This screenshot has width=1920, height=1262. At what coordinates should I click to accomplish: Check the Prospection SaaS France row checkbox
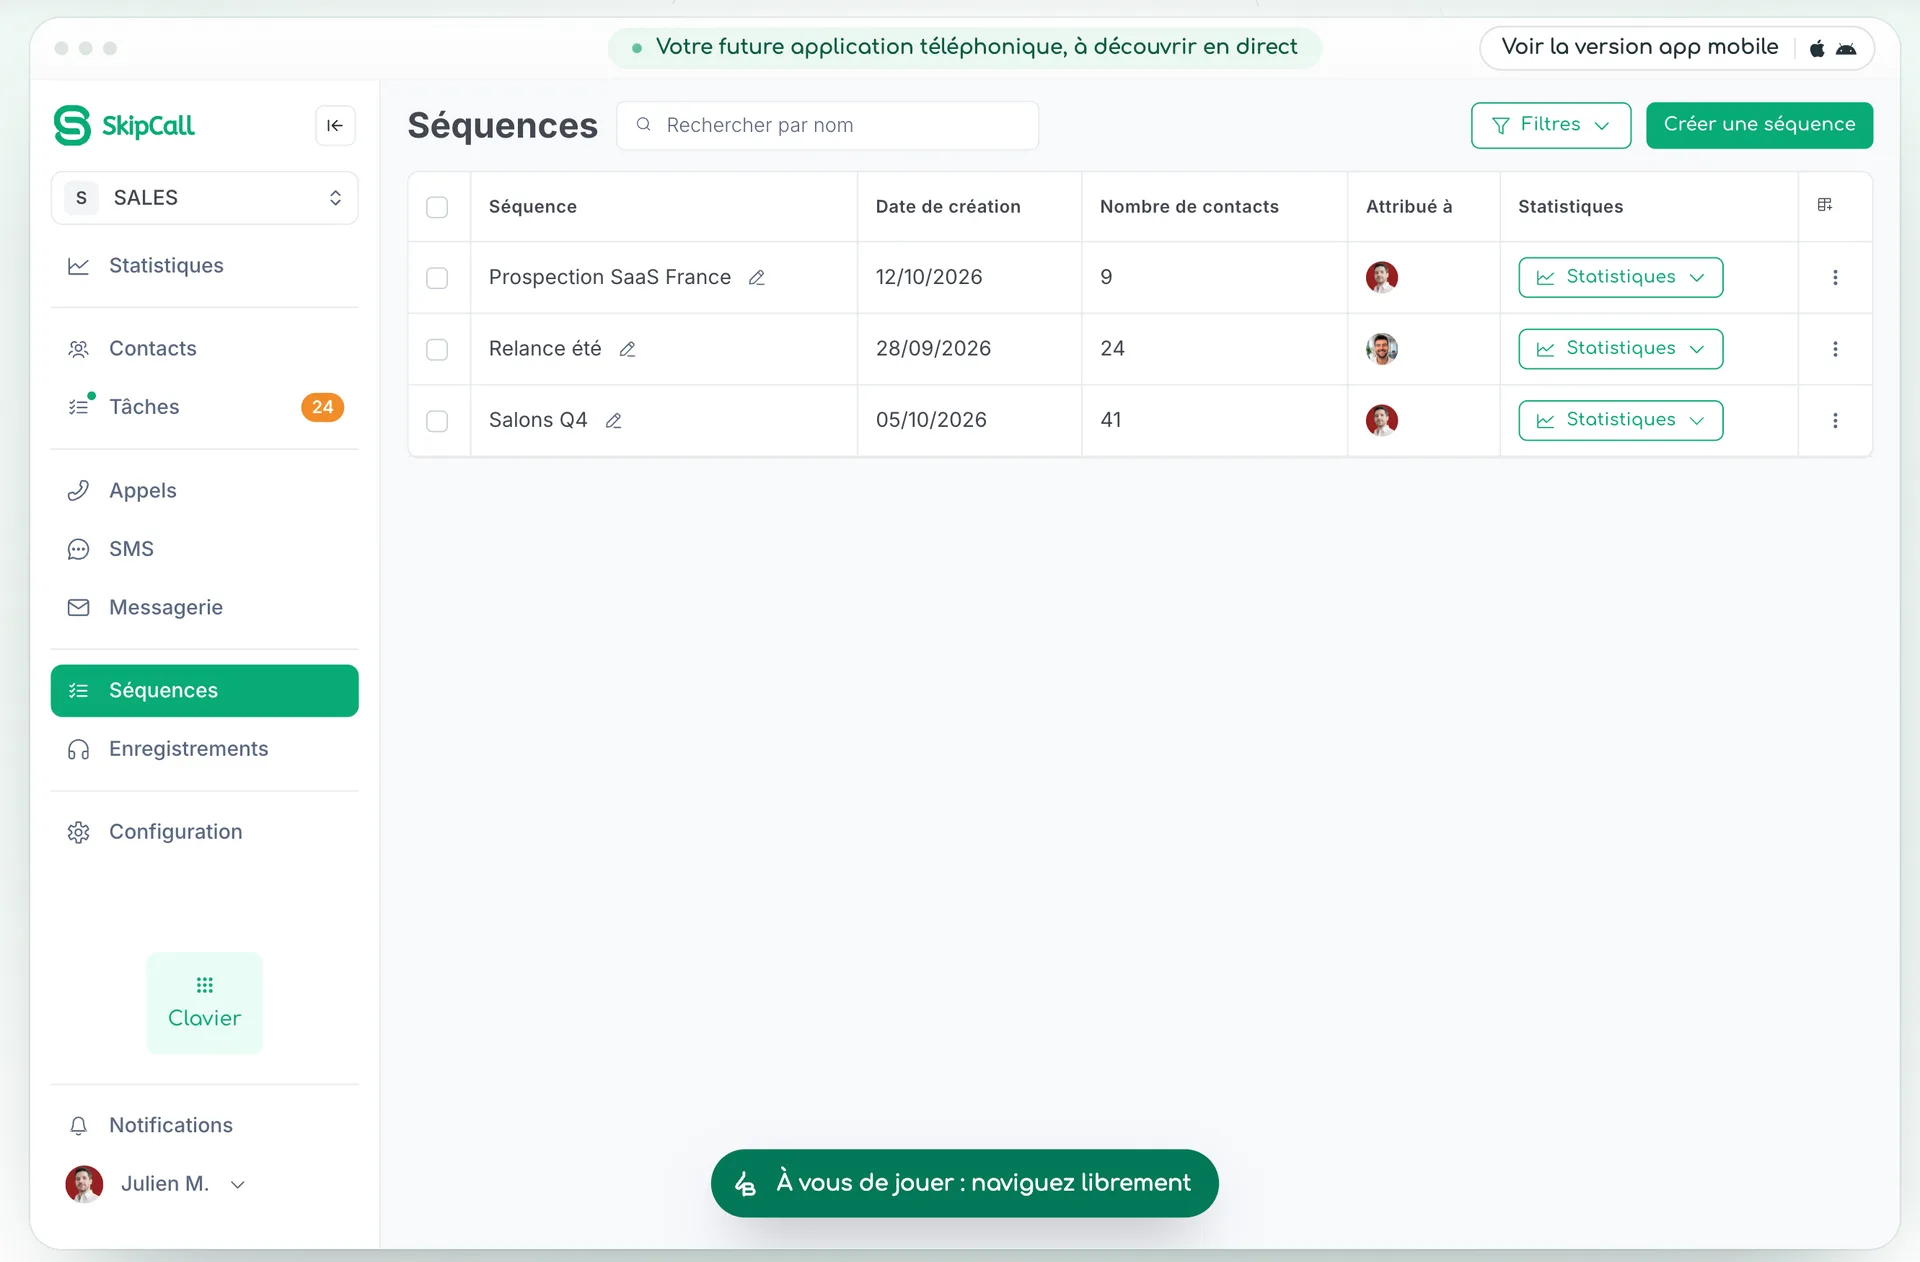(x=437, y=278)
